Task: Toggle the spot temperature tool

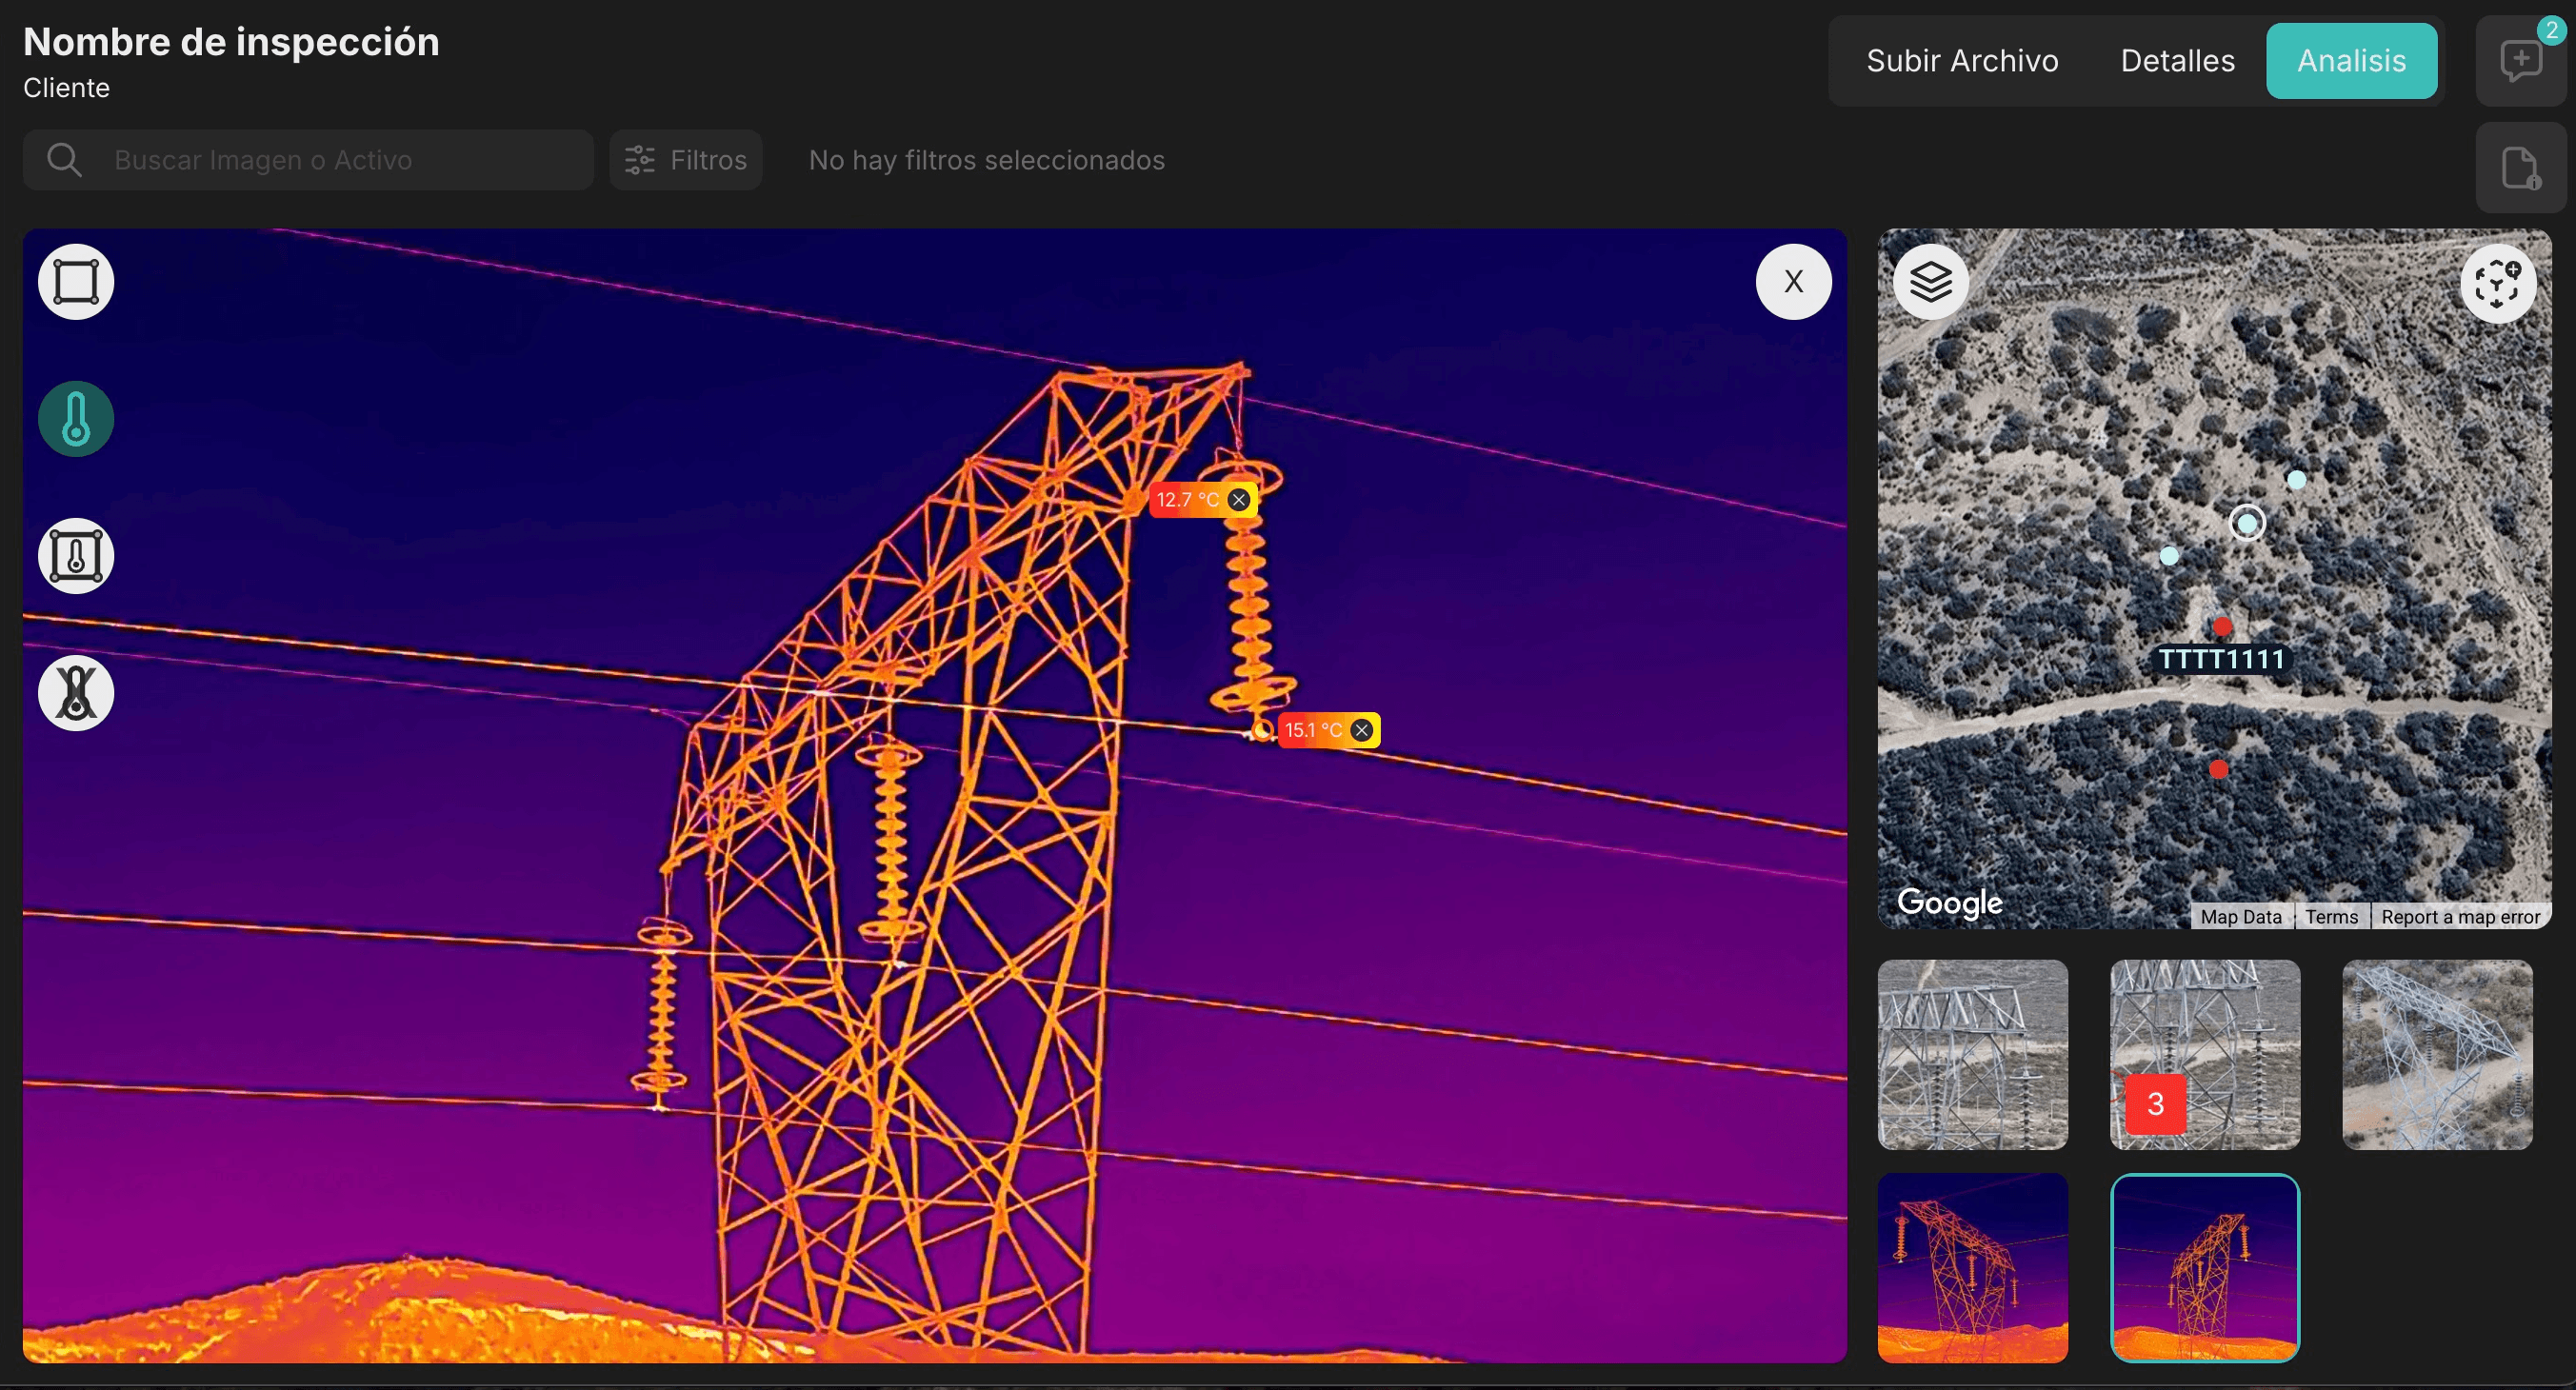Action: pos(76,419)
